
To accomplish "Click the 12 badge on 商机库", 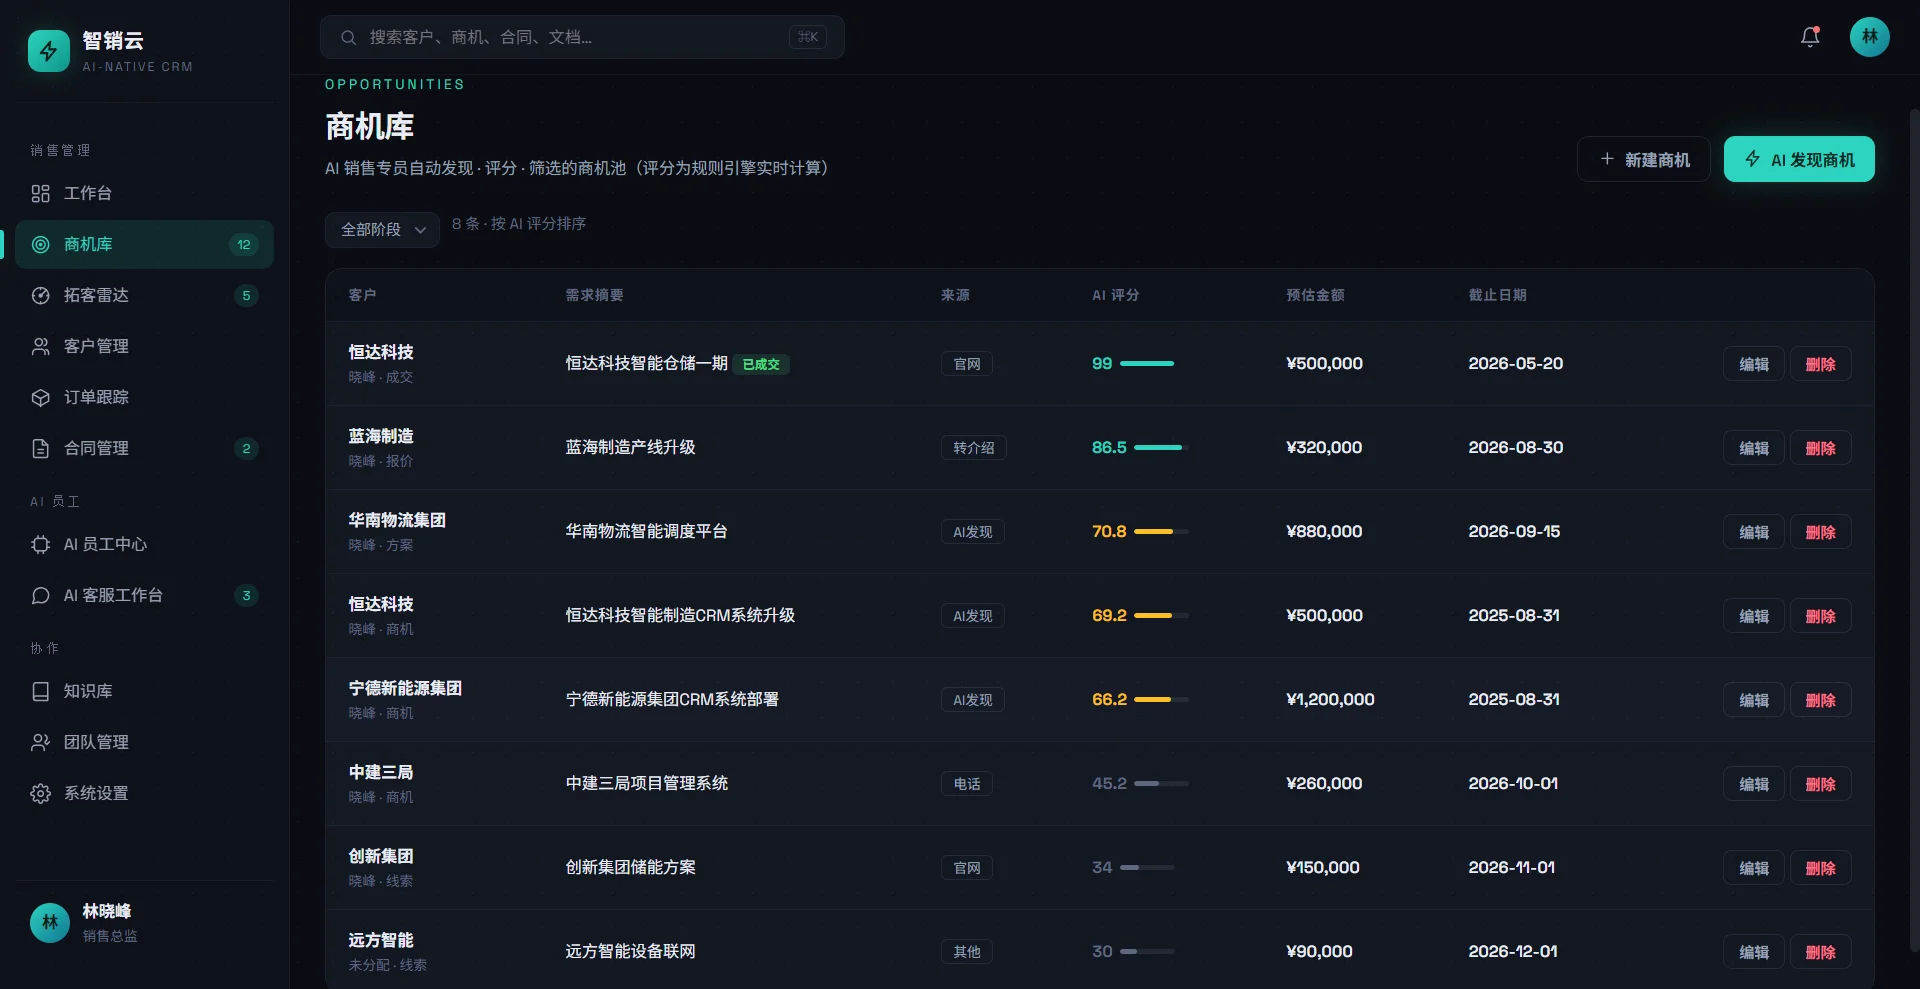I will (x=244, y=244).
